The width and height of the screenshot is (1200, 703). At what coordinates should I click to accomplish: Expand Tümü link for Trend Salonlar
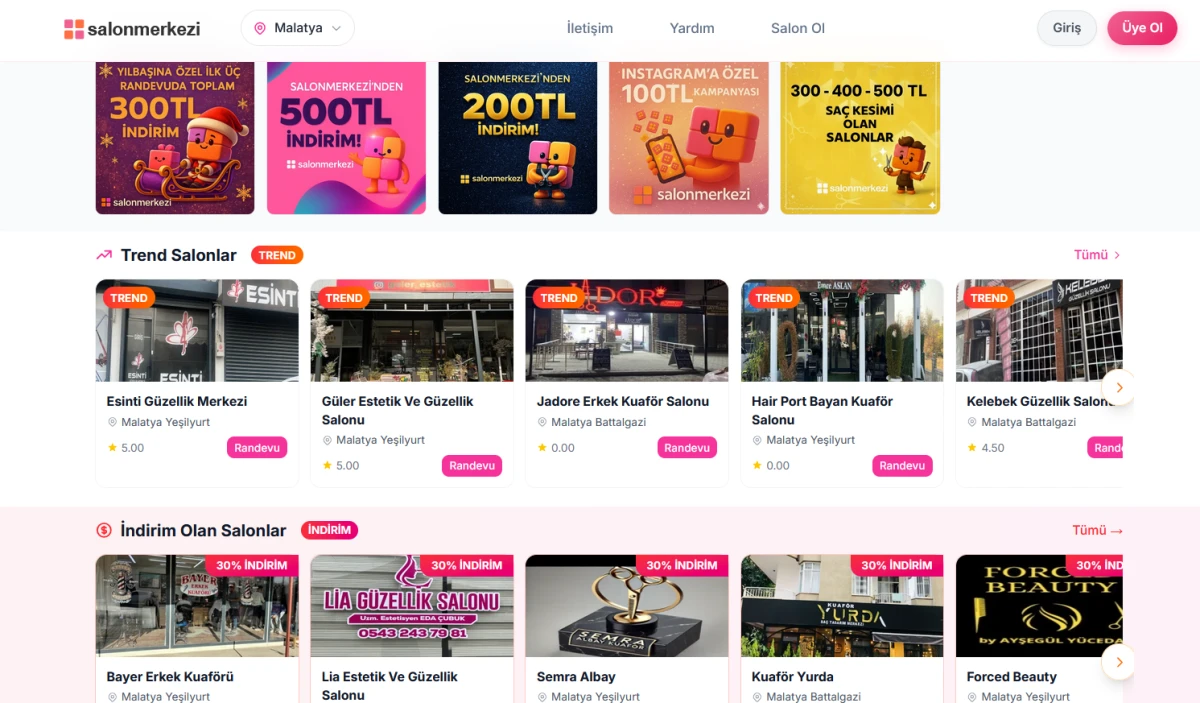coord(1097,255)
